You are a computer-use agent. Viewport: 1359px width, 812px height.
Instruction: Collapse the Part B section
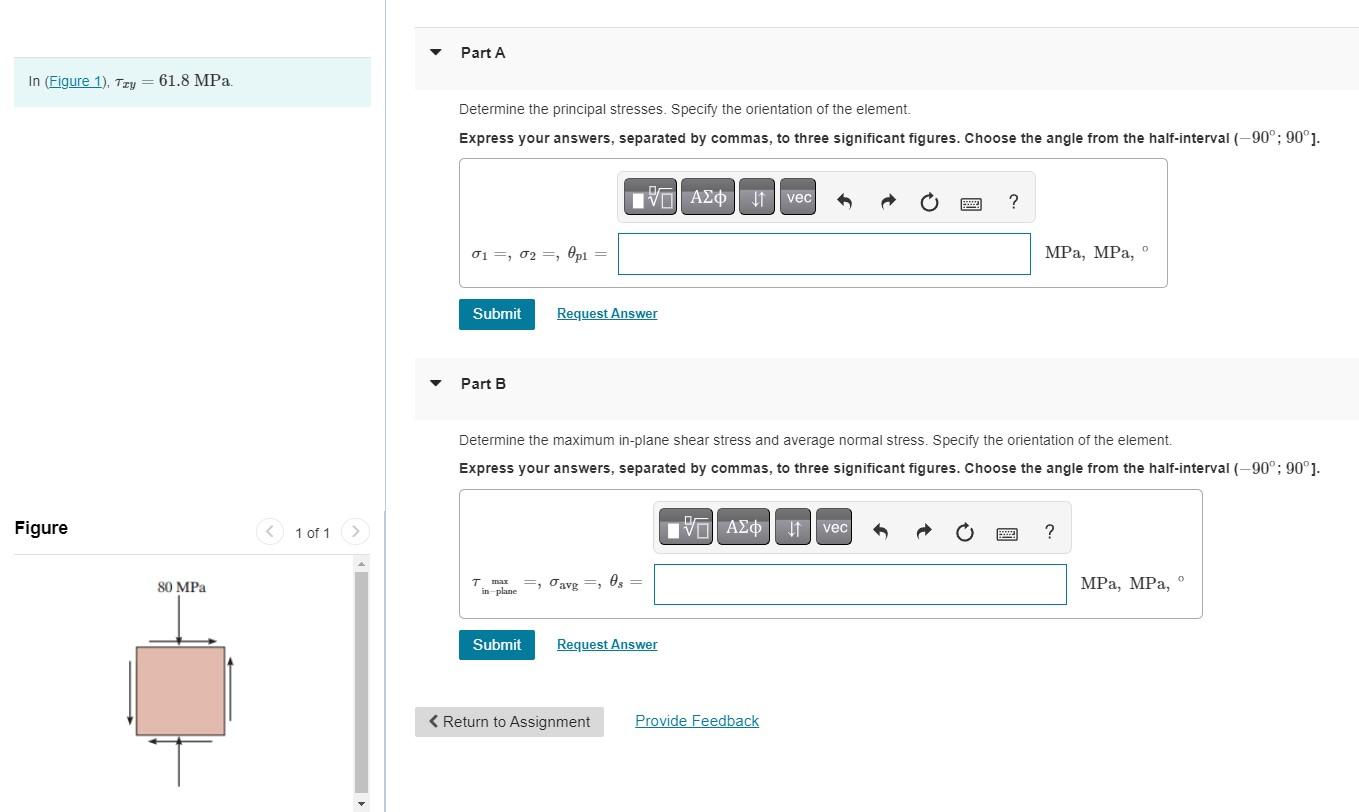[x=434, y=383]
